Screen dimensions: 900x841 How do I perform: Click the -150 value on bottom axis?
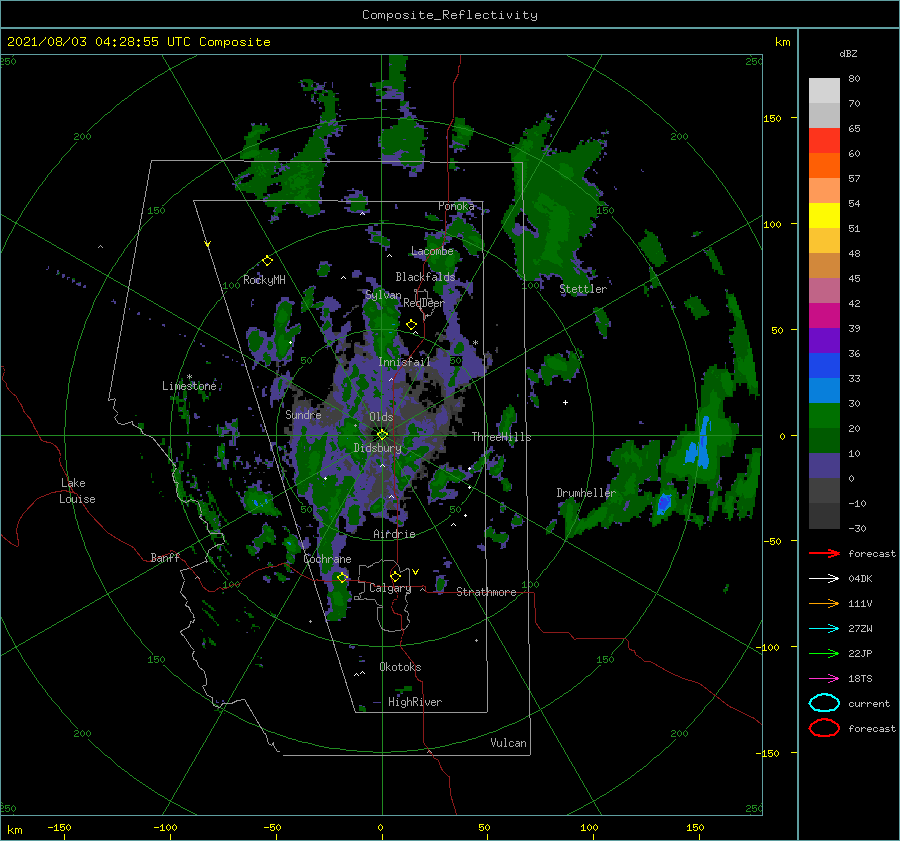tap(59, 828)
